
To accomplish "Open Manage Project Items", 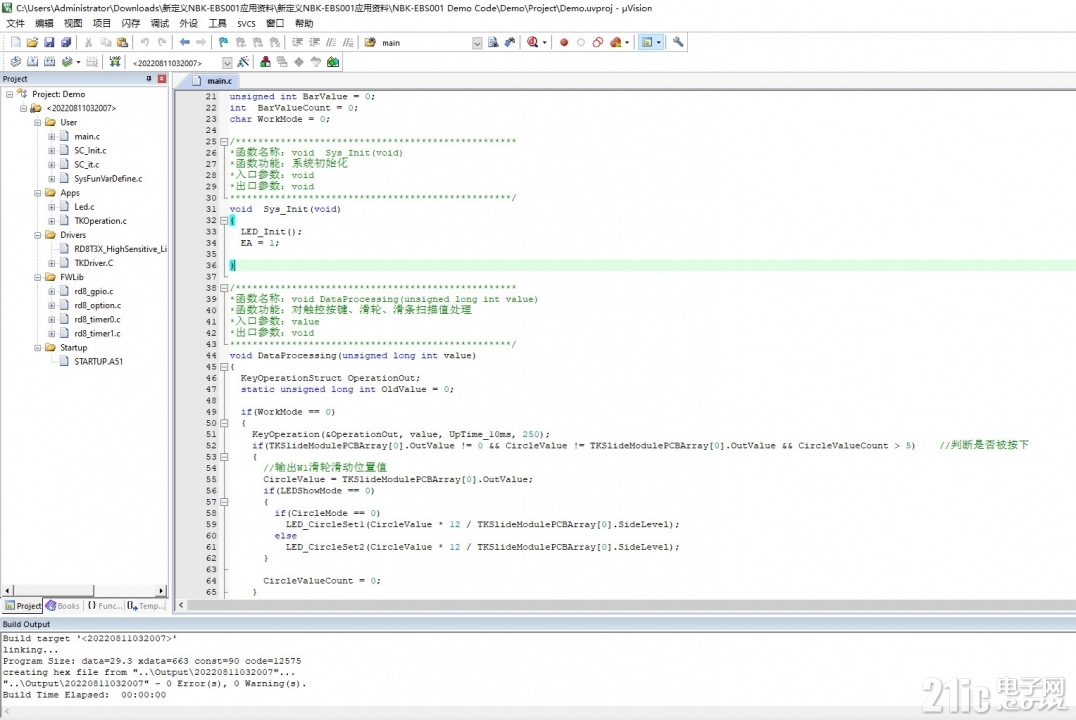I will 265,62.
